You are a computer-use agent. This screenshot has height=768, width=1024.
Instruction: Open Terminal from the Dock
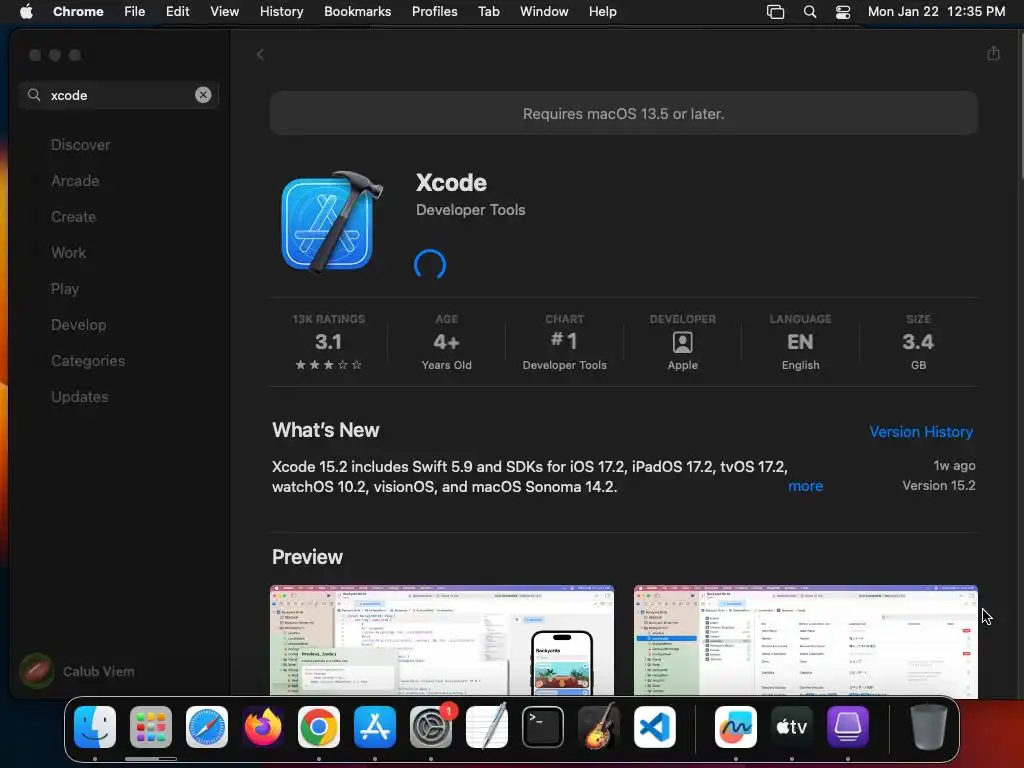coord(543,727)
